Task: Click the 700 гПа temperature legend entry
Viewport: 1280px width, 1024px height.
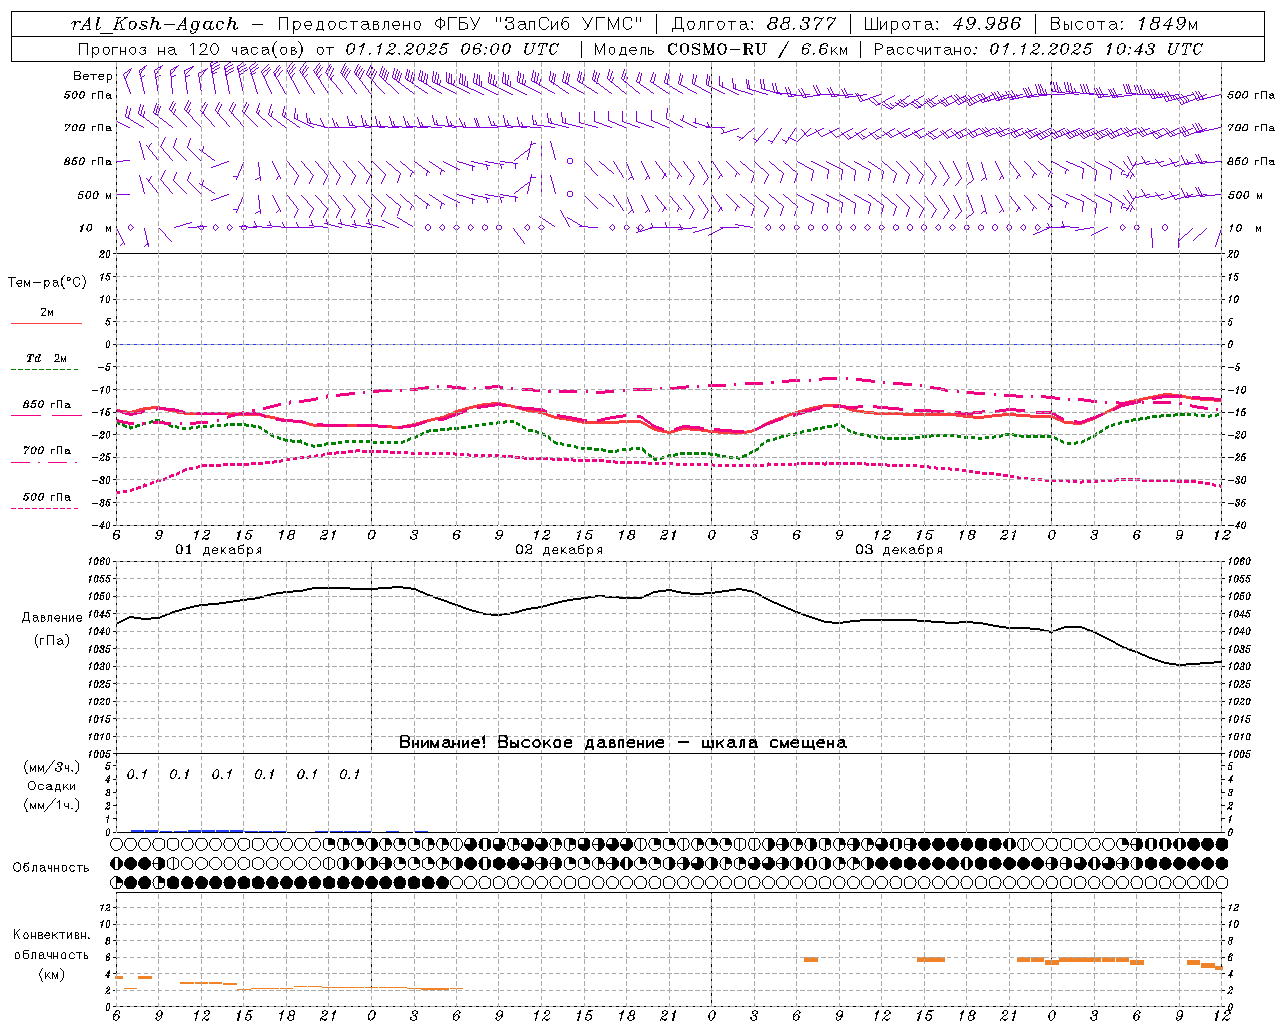Action: tap(47, 451)
